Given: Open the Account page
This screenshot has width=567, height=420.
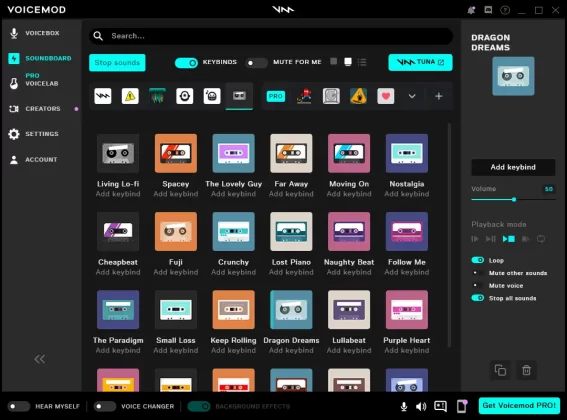Looking at the screenshot, I should pos(33,160).
